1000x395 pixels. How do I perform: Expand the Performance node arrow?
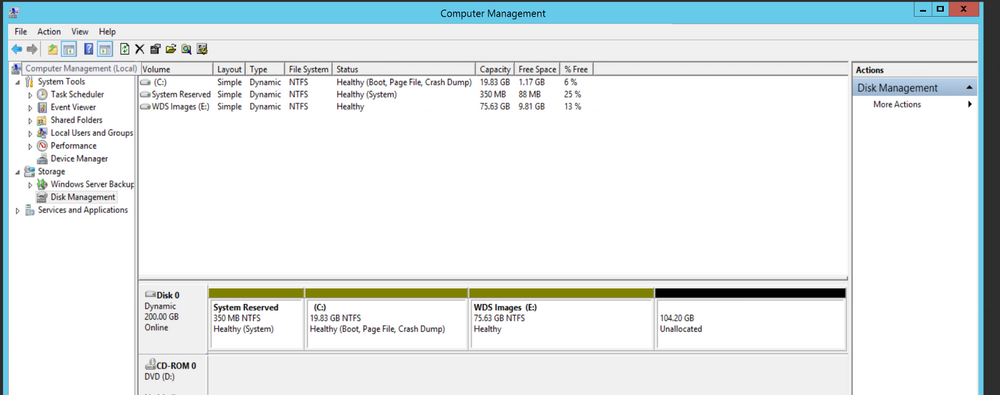(x=30, y=145)
